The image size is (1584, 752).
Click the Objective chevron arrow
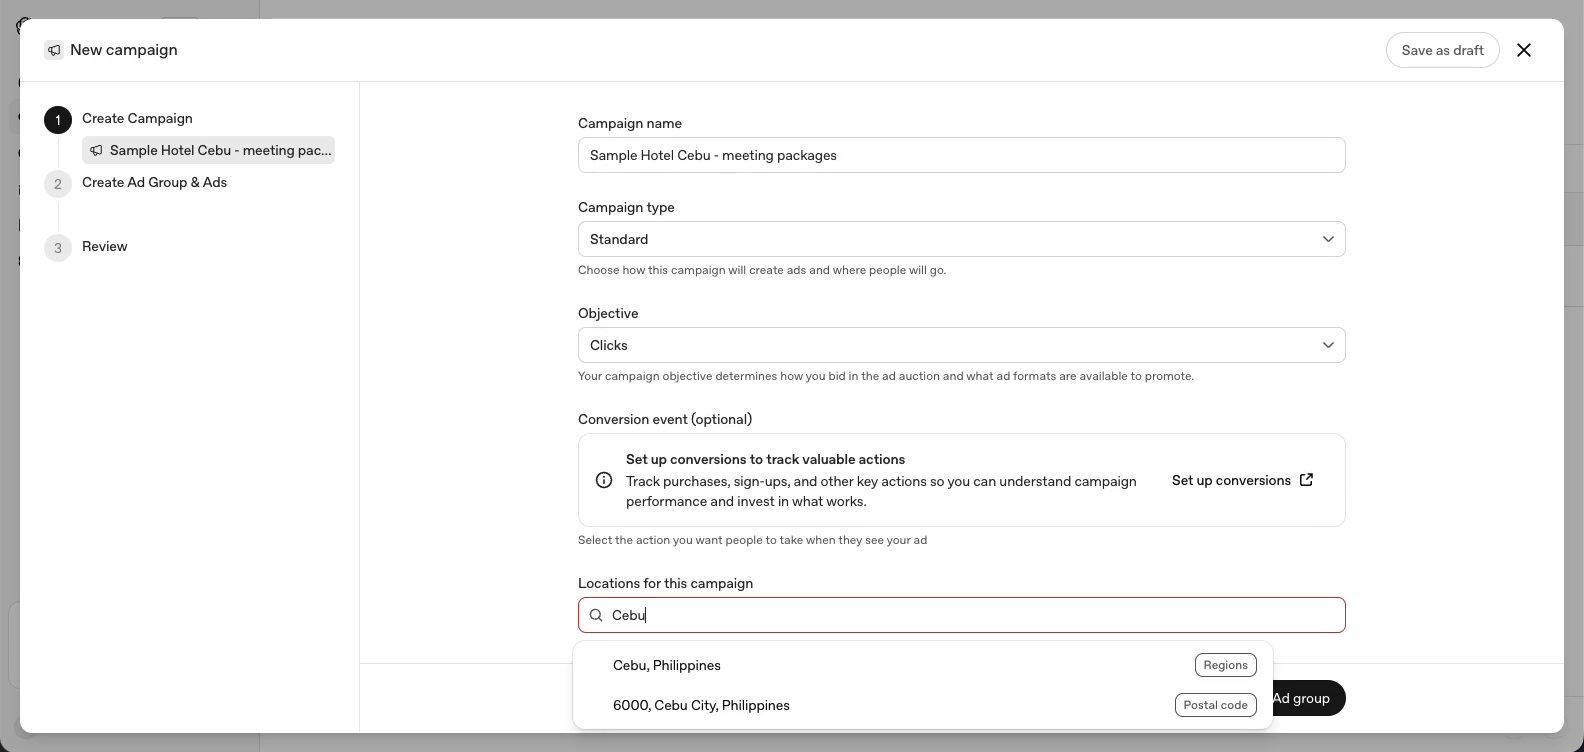tap(1328, 345)
